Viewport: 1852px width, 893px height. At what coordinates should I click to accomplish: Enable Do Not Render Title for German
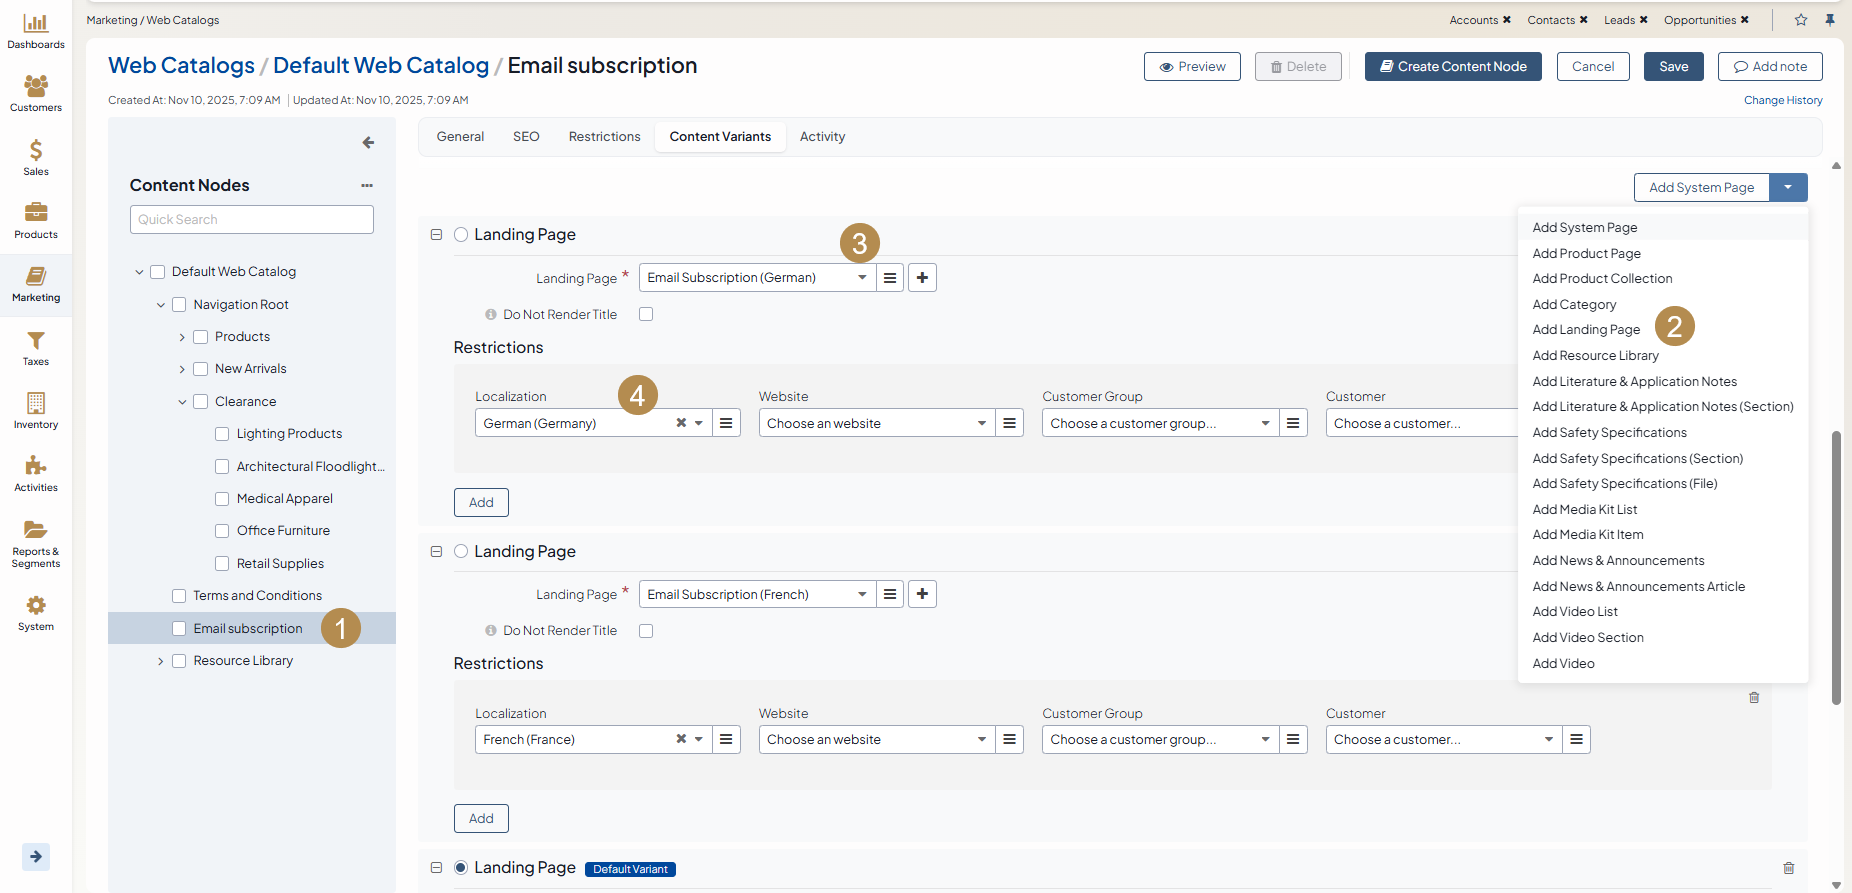tap(646, 314)
